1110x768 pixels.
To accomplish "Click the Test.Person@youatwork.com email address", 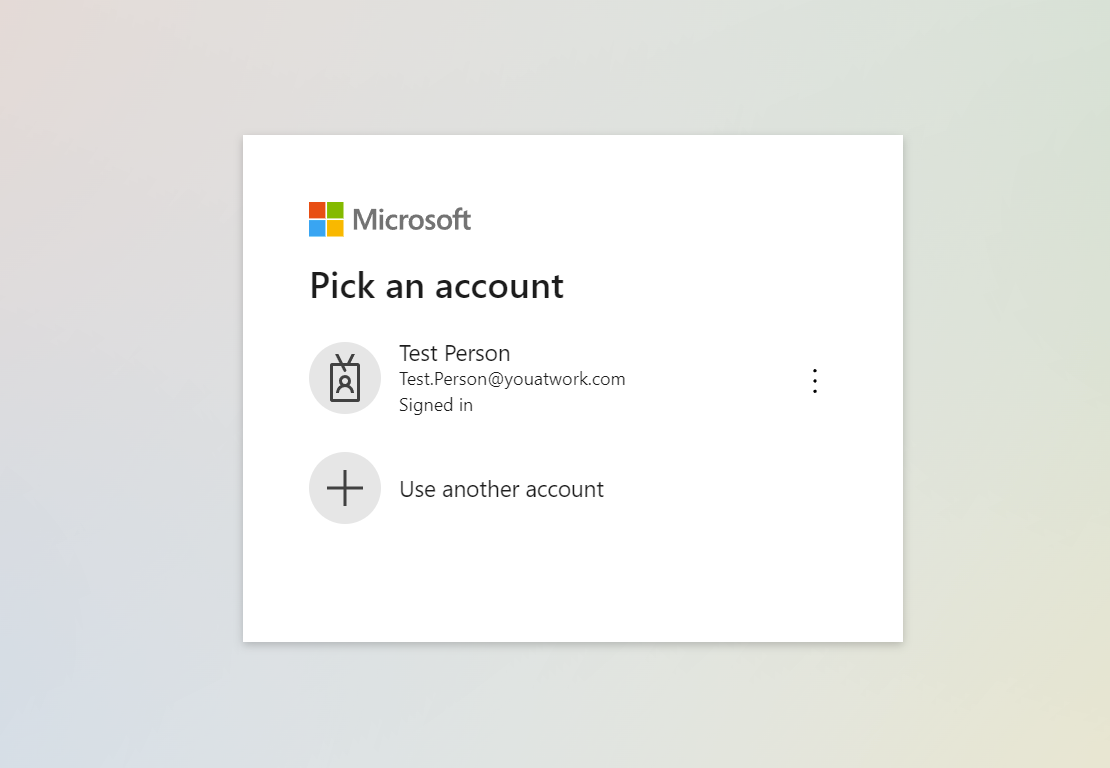I will click(x=512, y=379).
